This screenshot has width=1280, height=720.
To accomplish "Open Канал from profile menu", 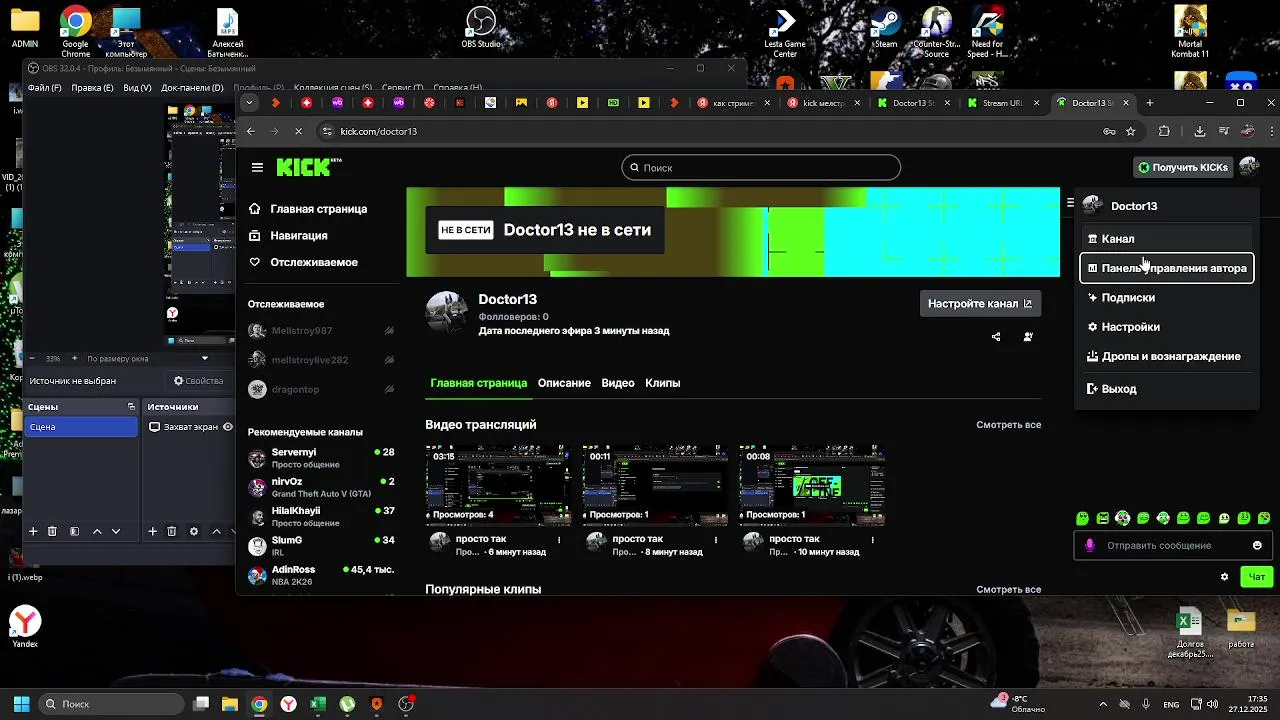I will 1166,239.
